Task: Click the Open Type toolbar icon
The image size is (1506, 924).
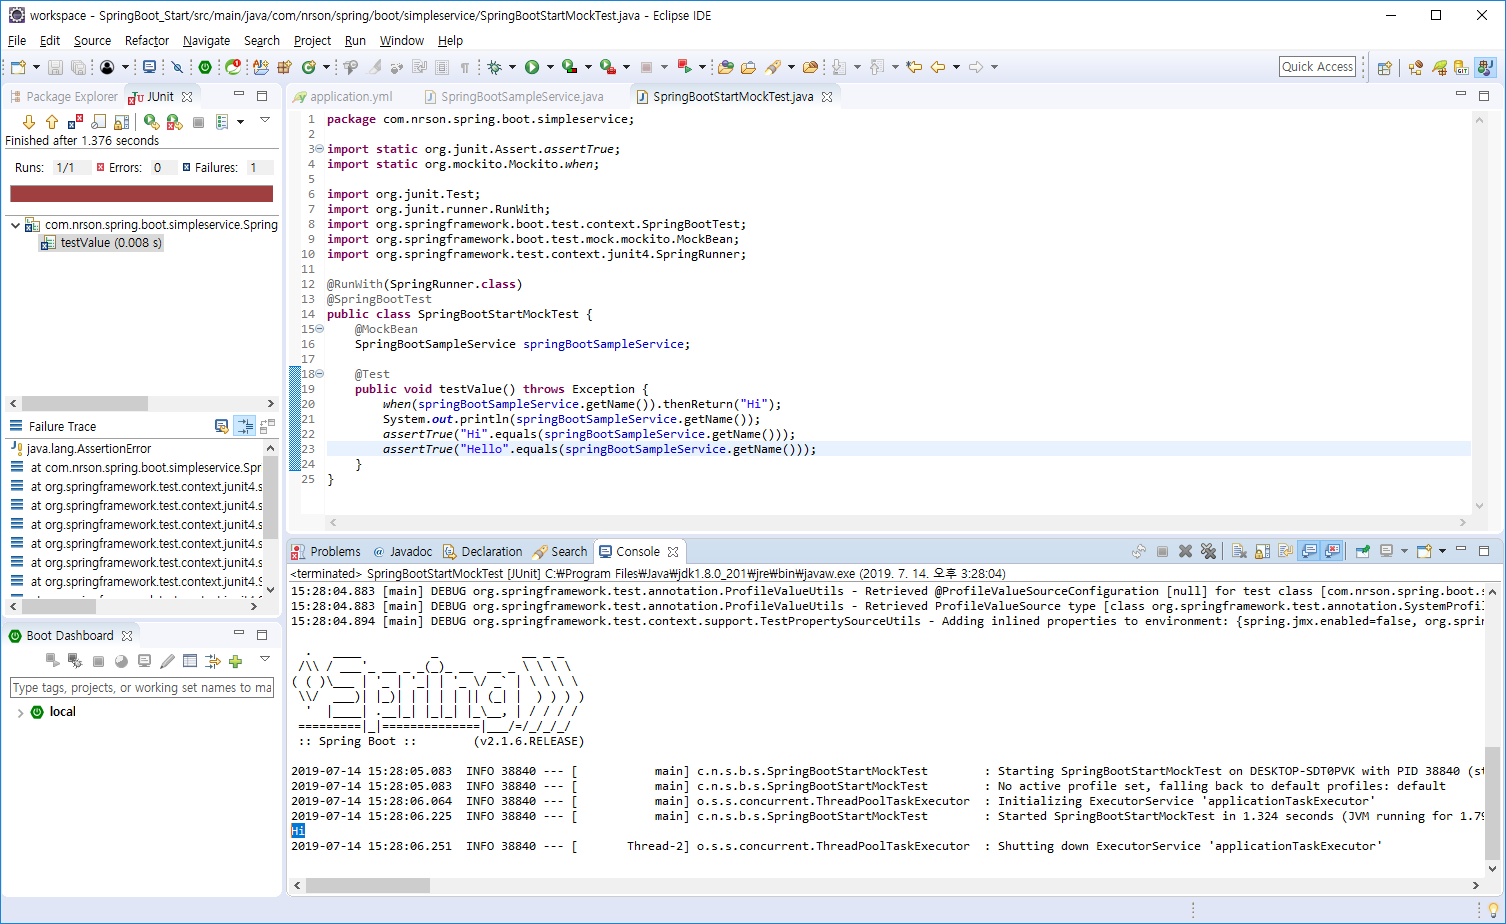Action: tap(726, 67)
